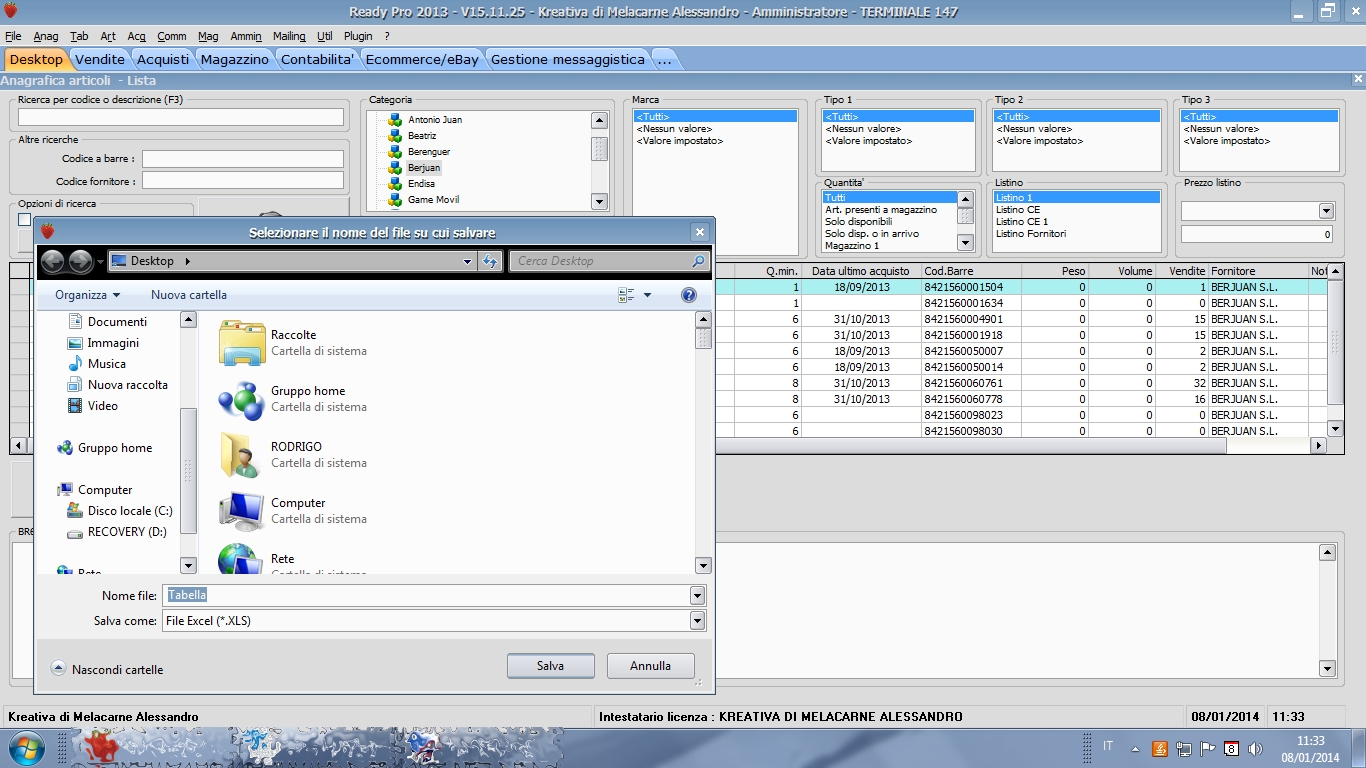
Task: Open the Windows Start menu
Action: (25, 747)
